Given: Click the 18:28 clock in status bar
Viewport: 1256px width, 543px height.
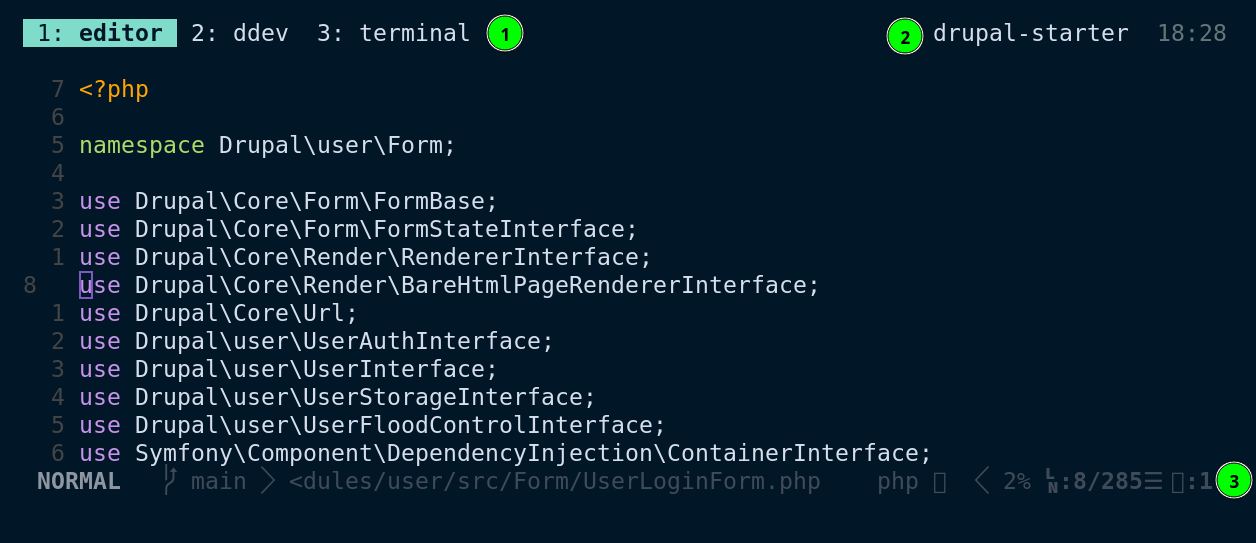Looking at the screenshot, I should coord(1191,33).
